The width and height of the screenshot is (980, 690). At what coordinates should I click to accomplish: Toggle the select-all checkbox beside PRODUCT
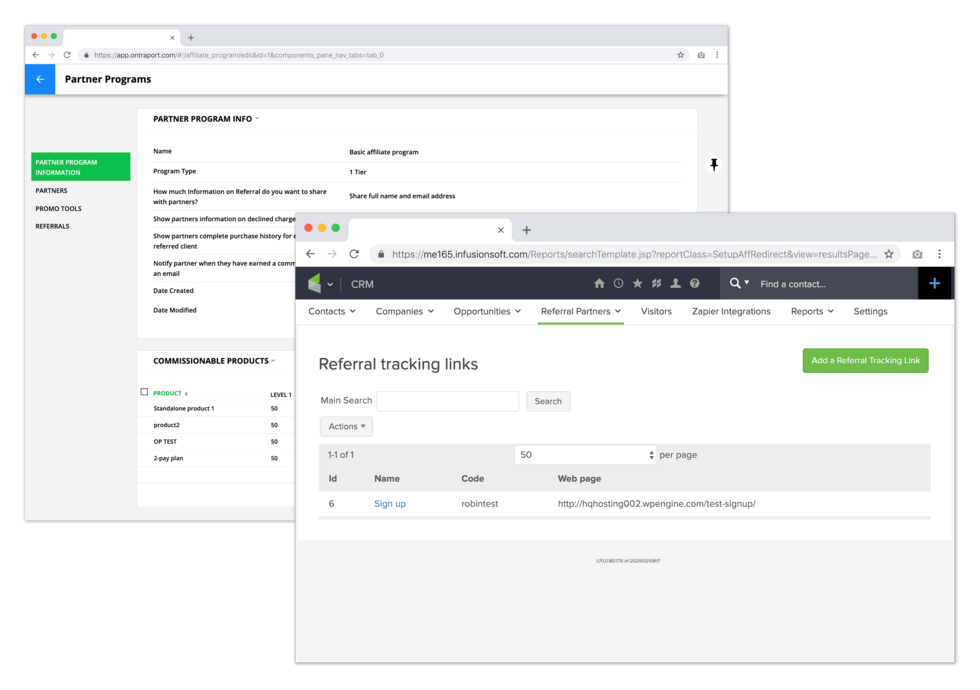pos(144,392)
